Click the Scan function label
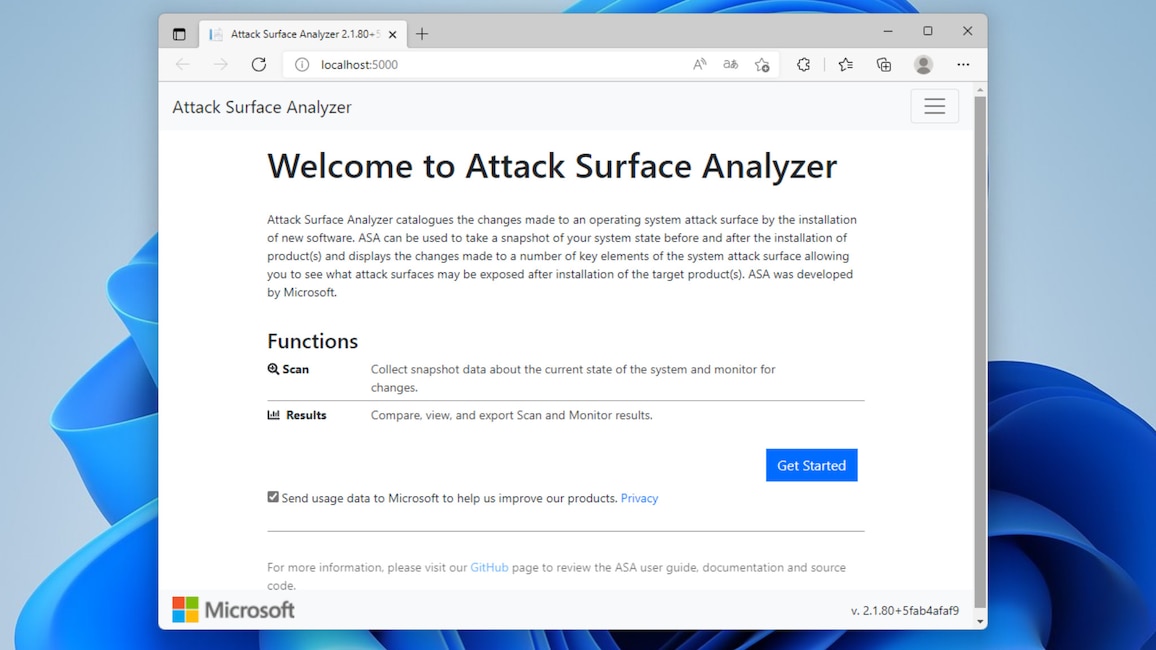1156x650 pixels. click(288, 369)
